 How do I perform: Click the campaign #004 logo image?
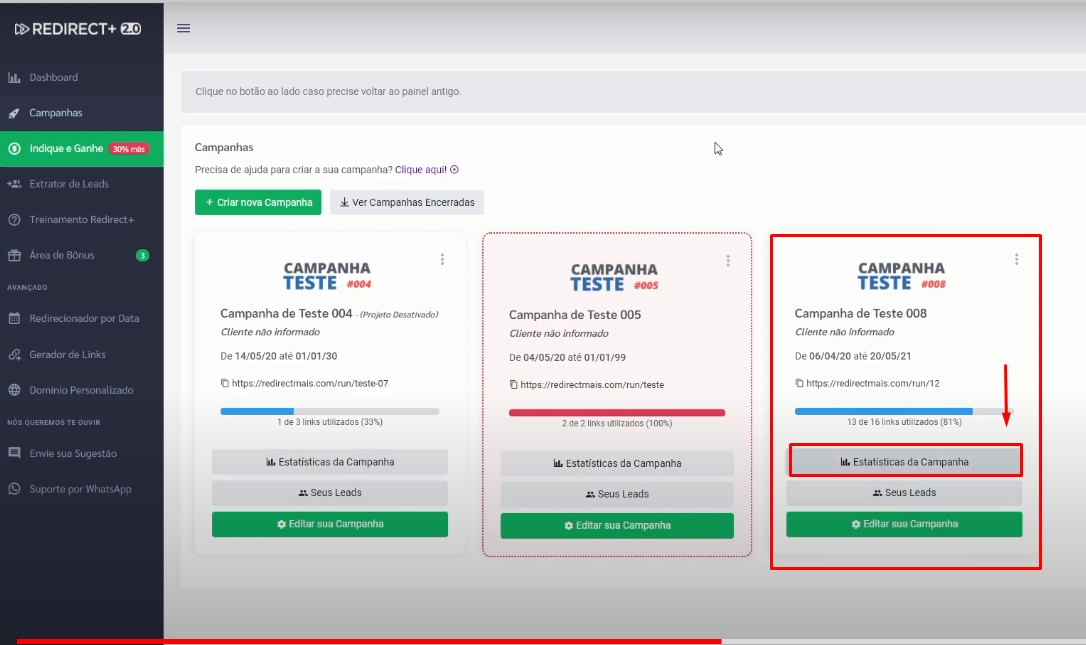328,276
